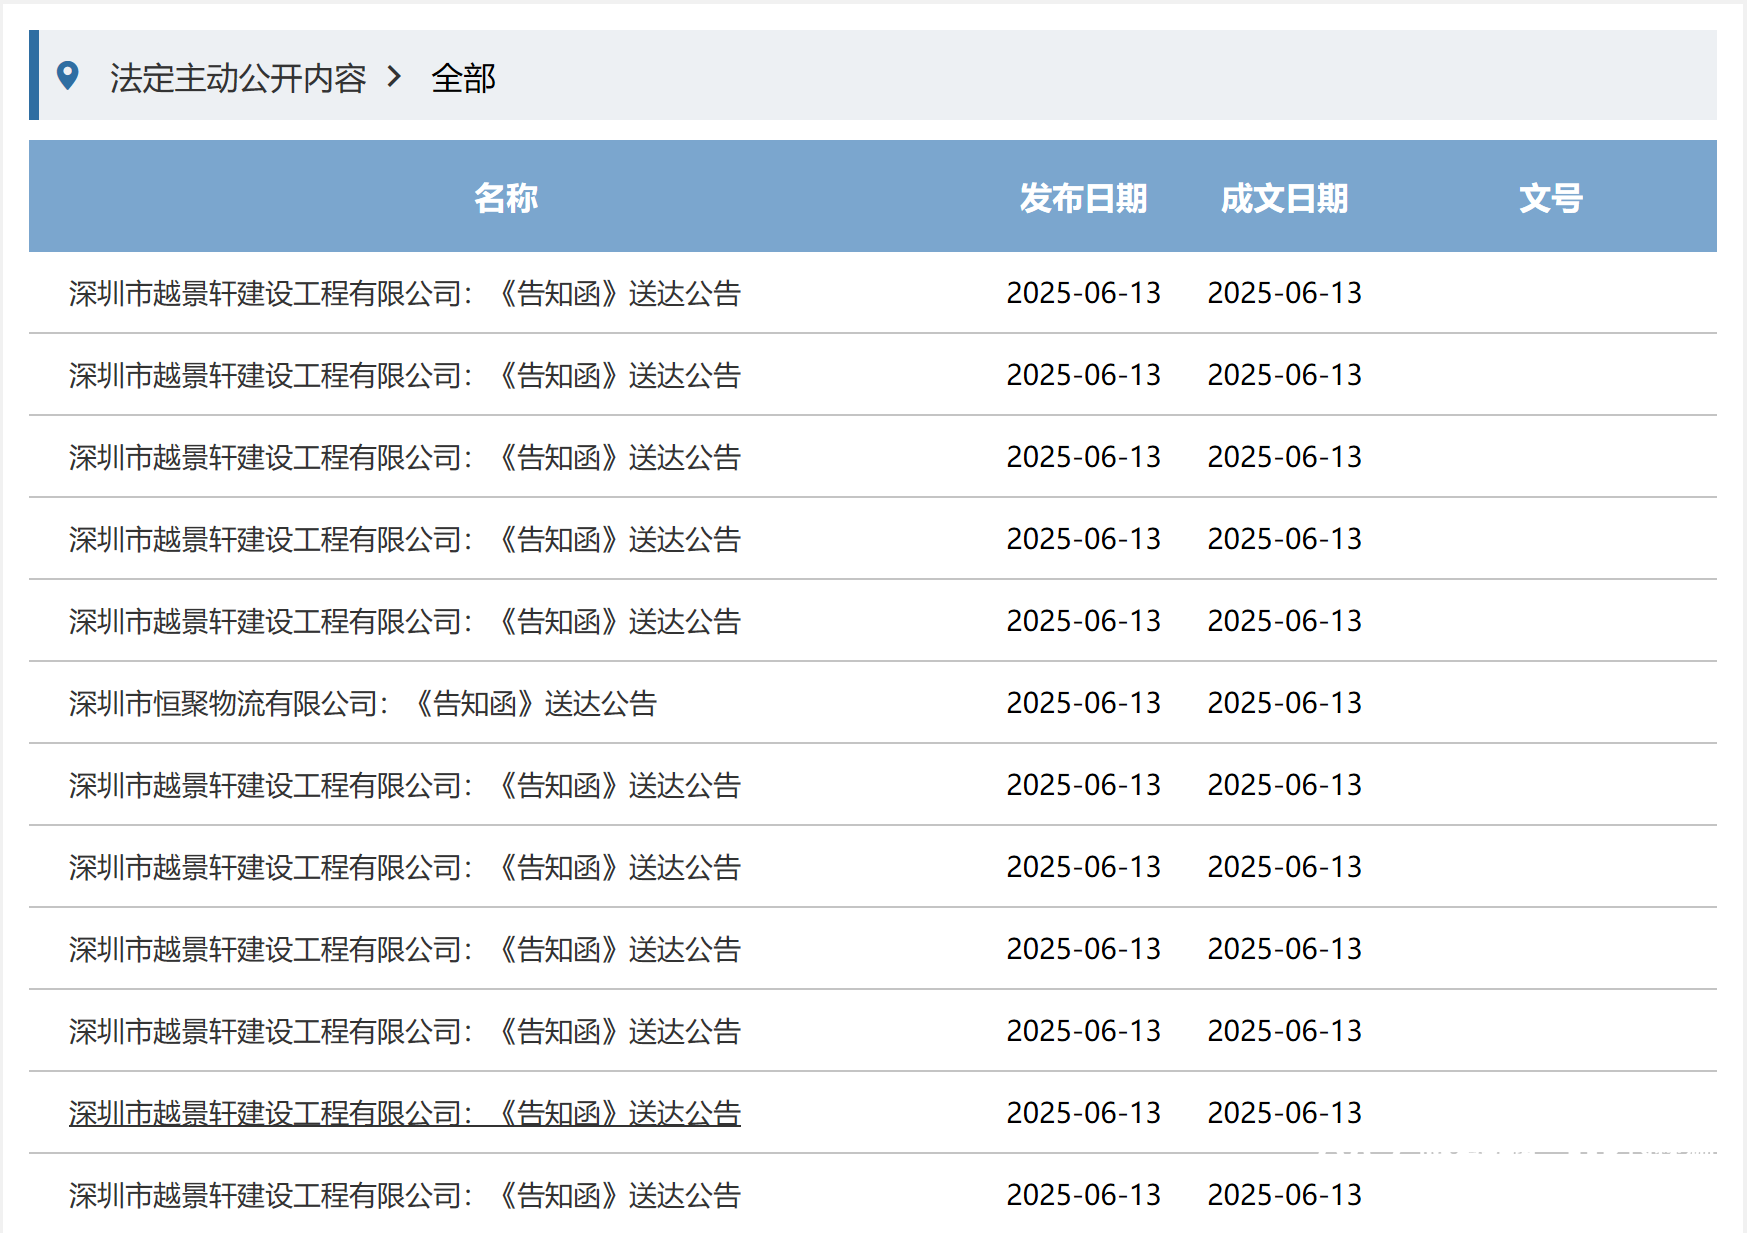Screen dimensions: 1747x1233
Task: Click the 发布日期 value in the 恒聚物流 row
Action: coord(1083,703)
